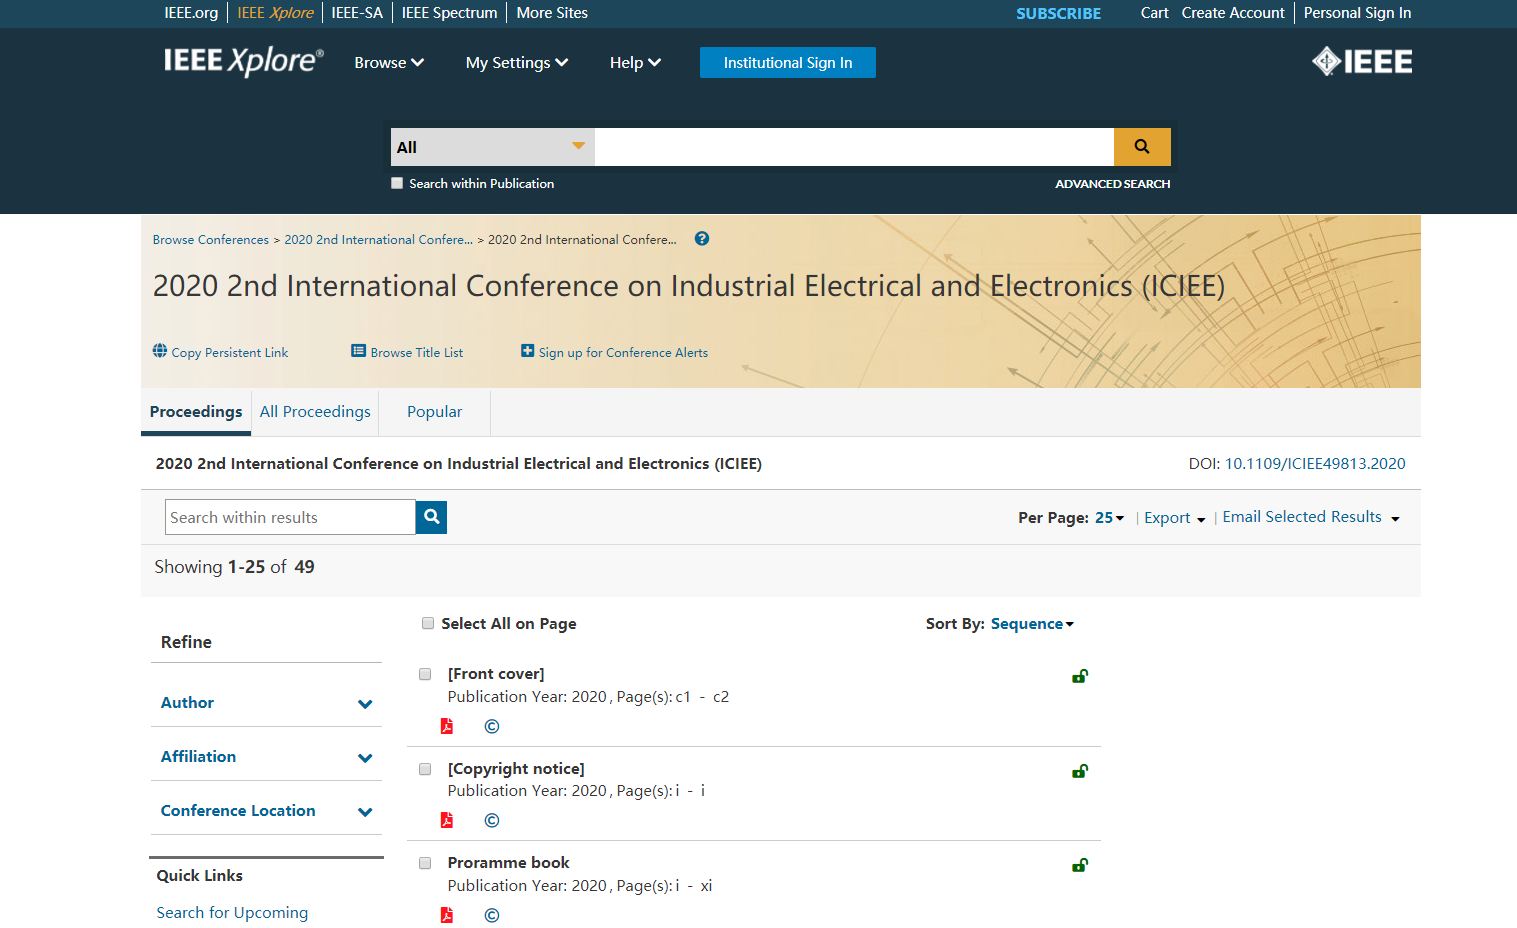The height and width of the screenshot is (928, 1517).
Task: Open the Sort By Sequence dropdown
Action: tap(1032, 624)
